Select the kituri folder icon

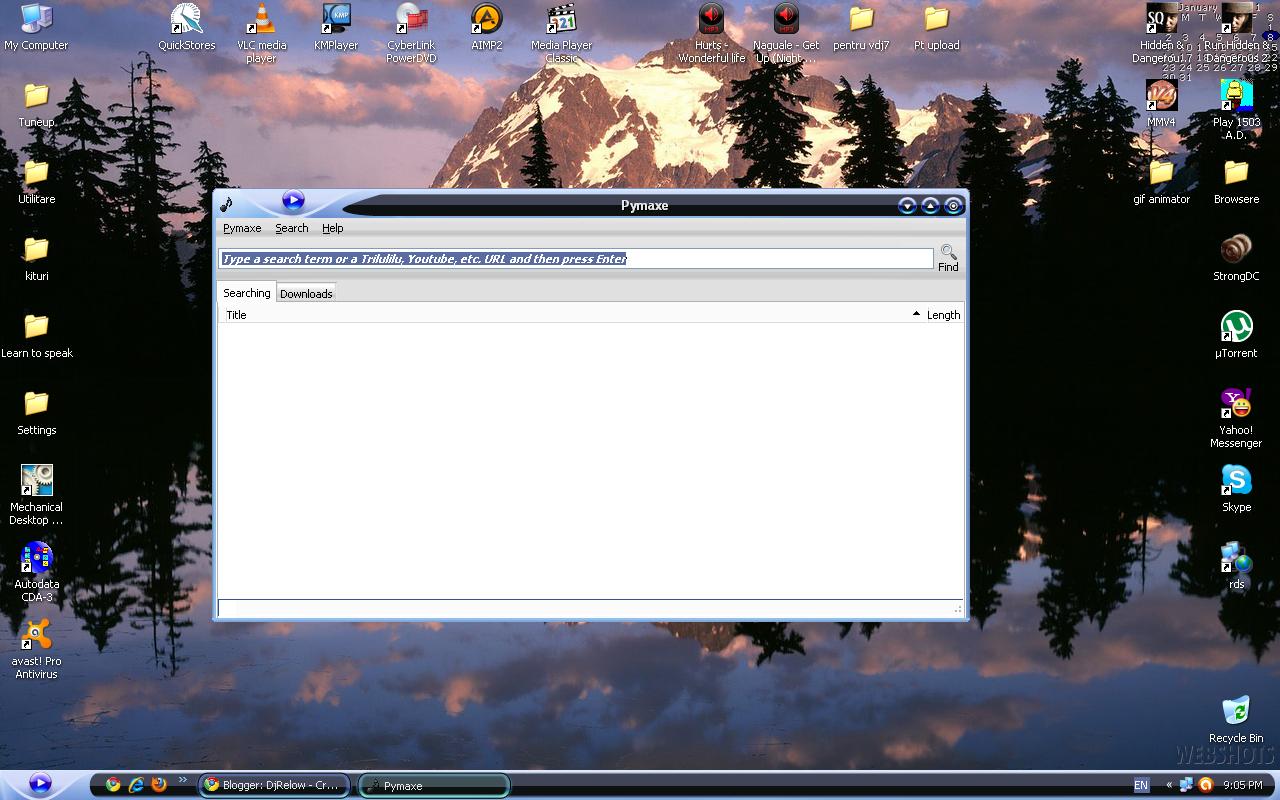click(x=36, y=258)
